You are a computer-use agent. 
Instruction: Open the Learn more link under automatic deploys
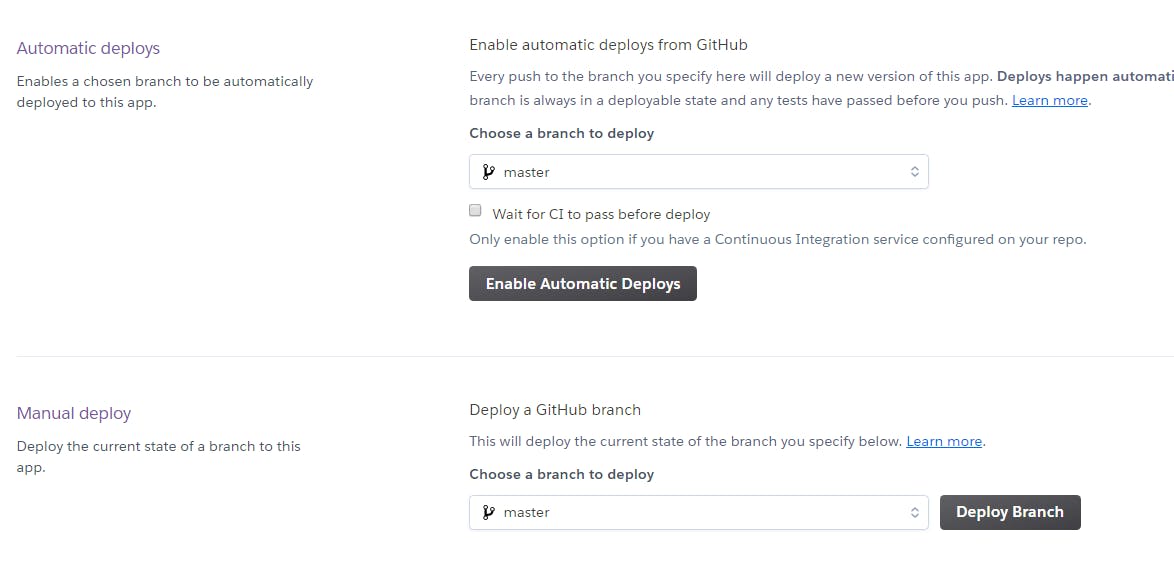(1050, 100)
